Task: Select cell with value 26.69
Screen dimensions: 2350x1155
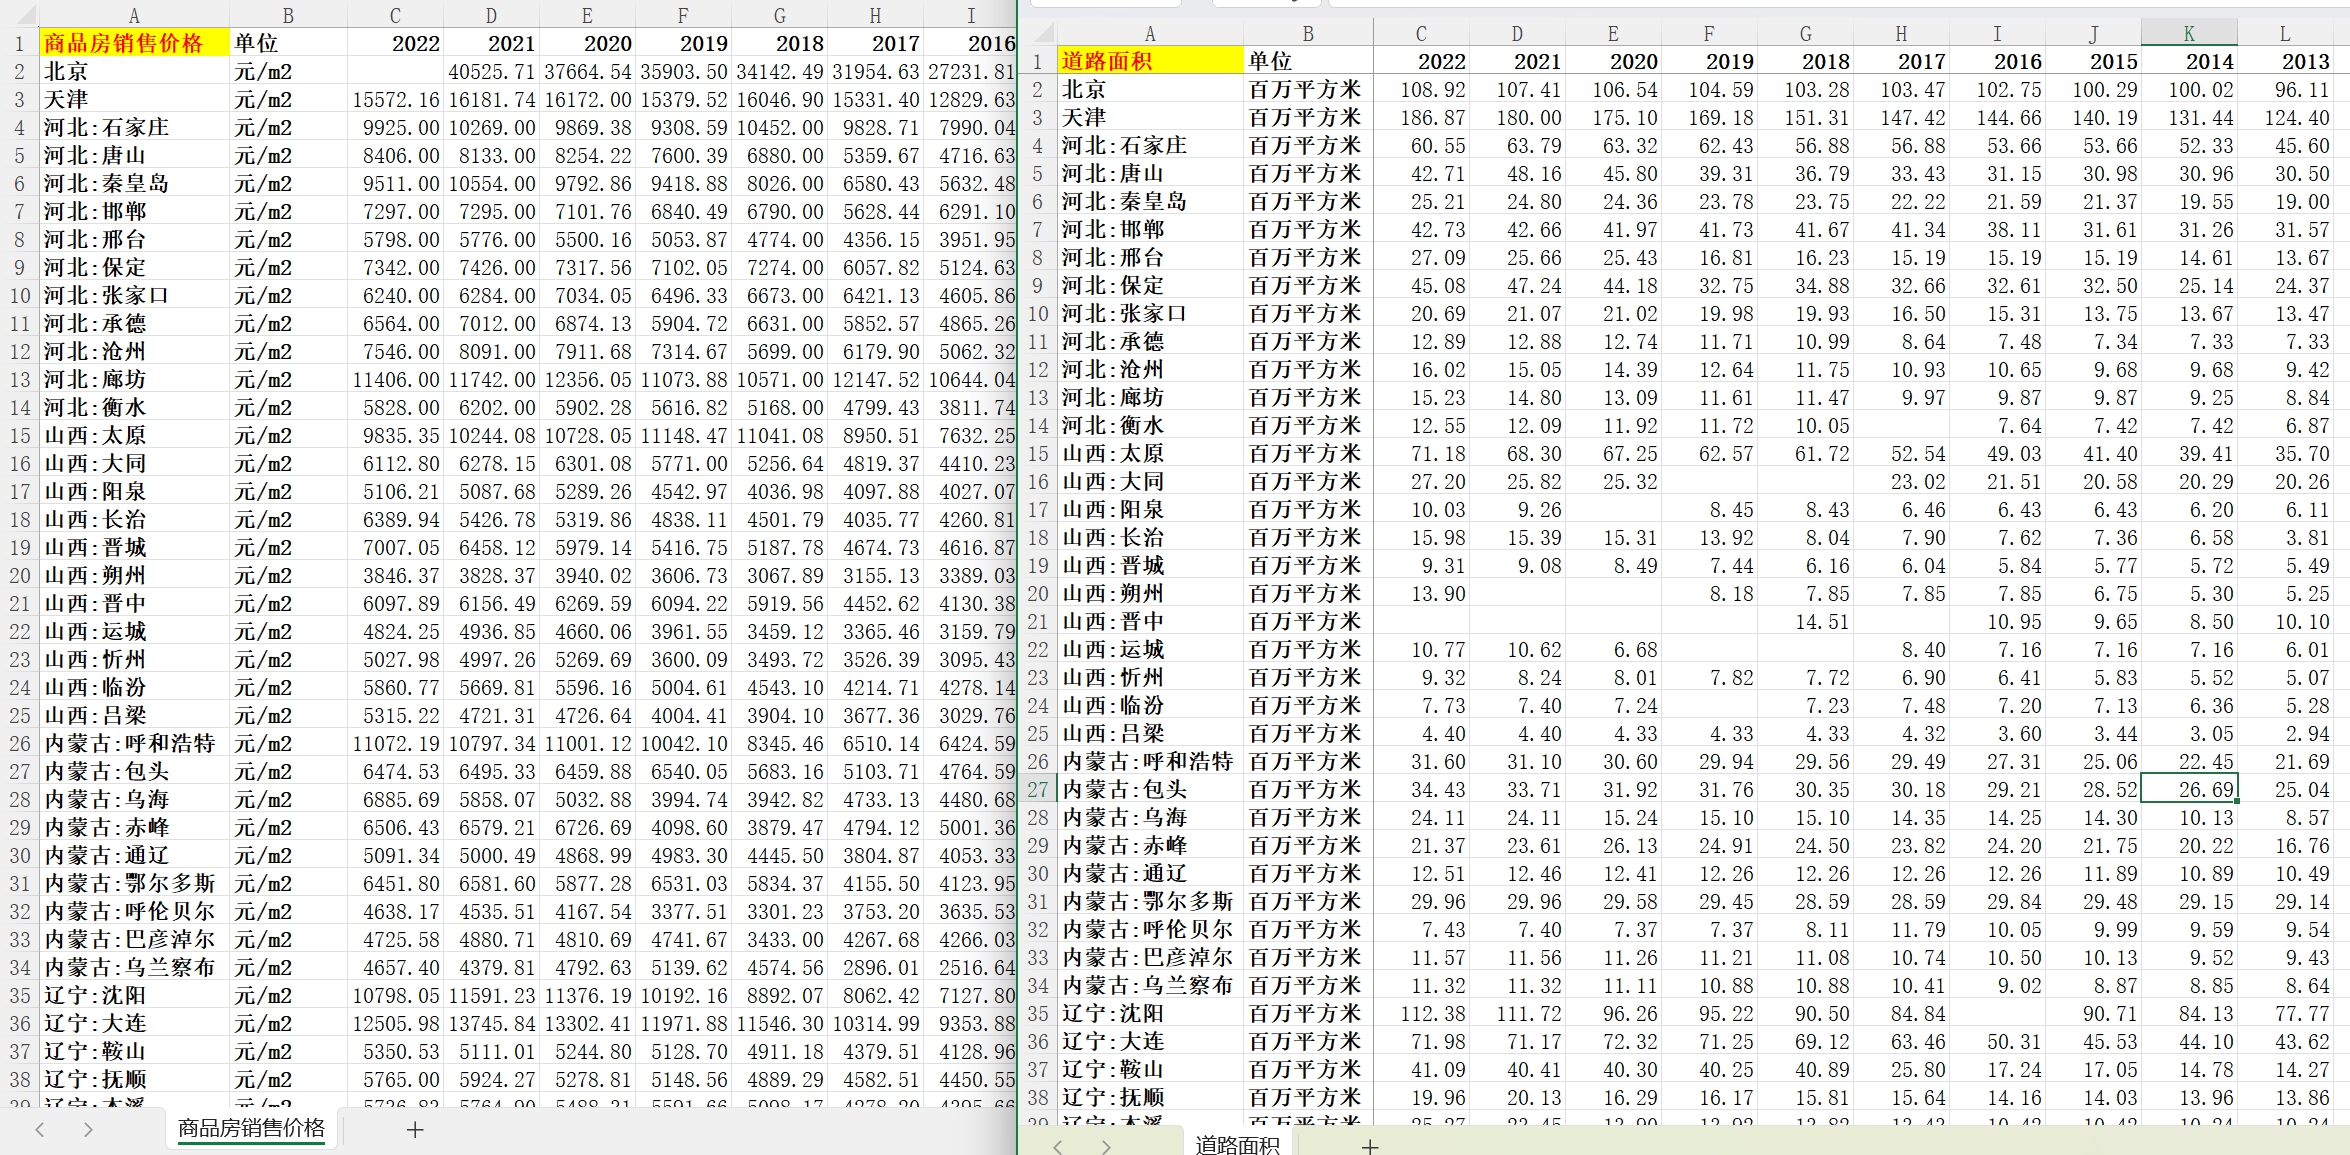Action: coord(2188,789)
